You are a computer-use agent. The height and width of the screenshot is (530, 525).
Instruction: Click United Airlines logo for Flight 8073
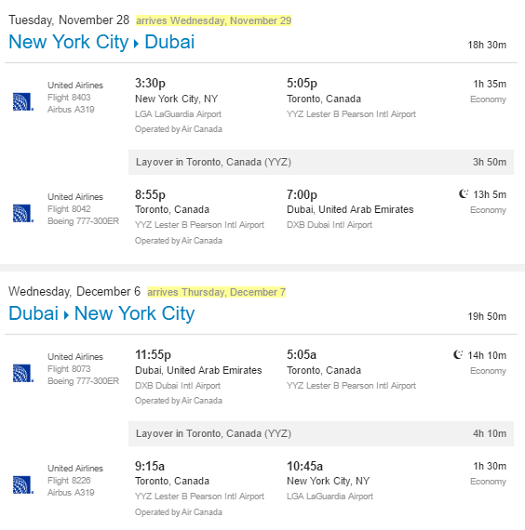pyautogui.click(x=23, y=373)
